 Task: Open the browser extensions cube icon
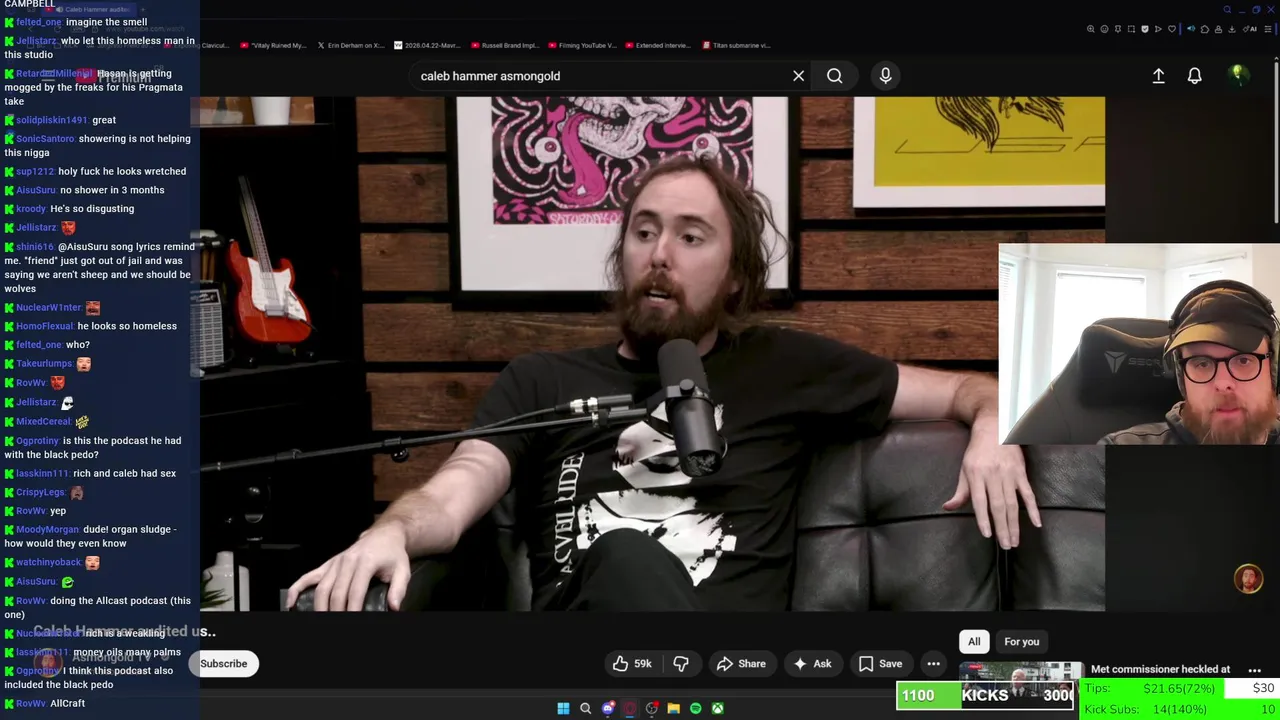pyautogui.click(x=1205, y=29)
